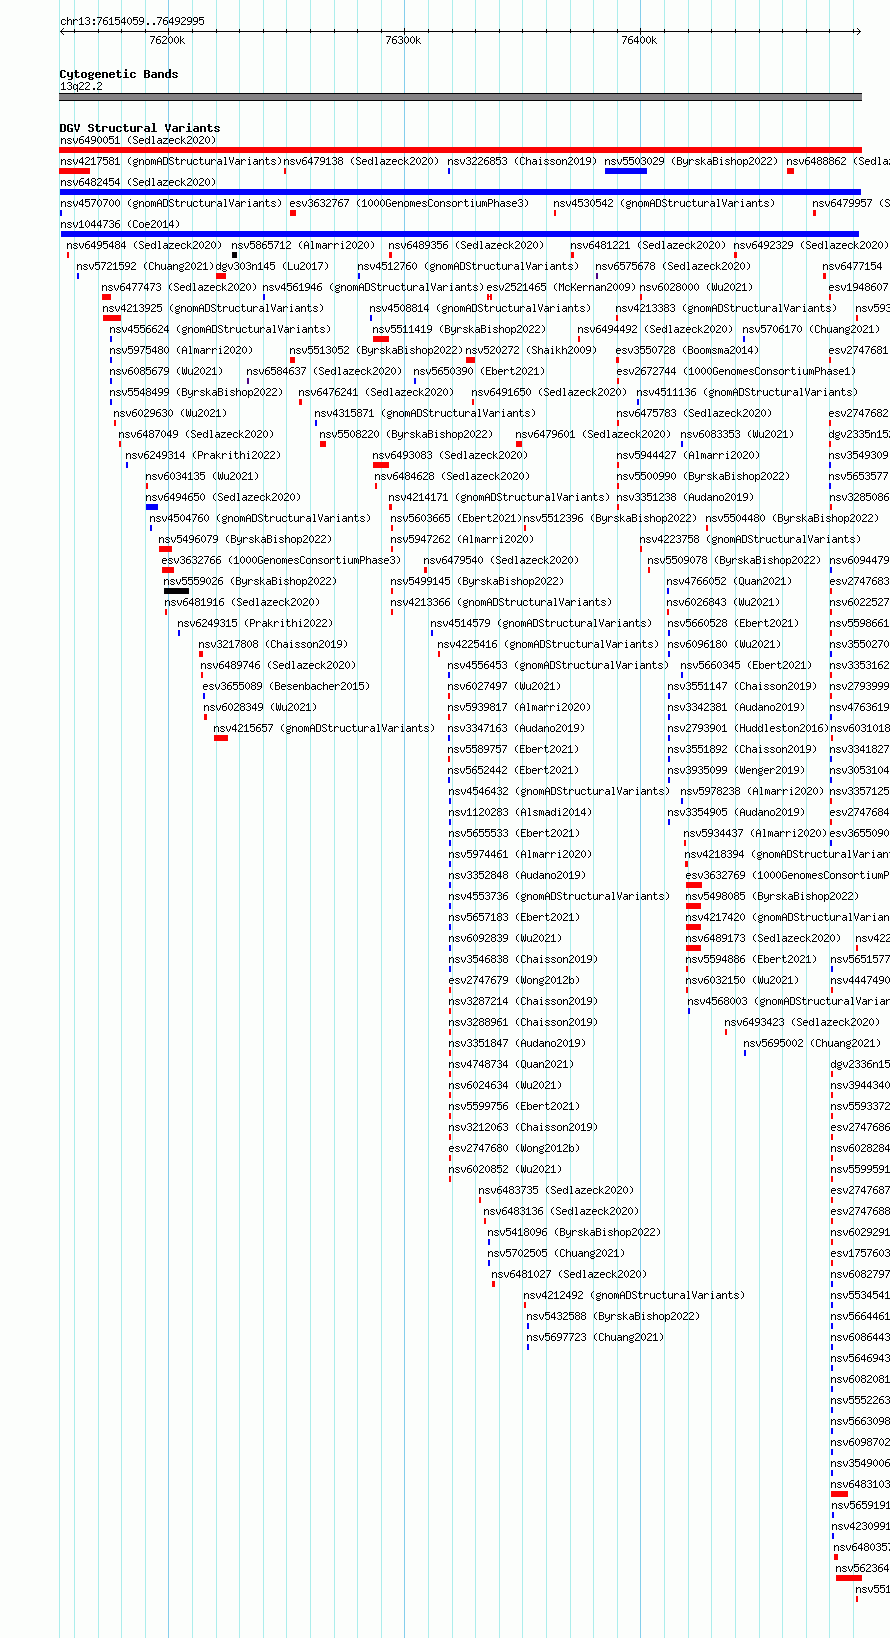Screen dimensions: 890x1638
Task: Open nsv520272 (Shaikh2009) variant
Action: (531, 351)
